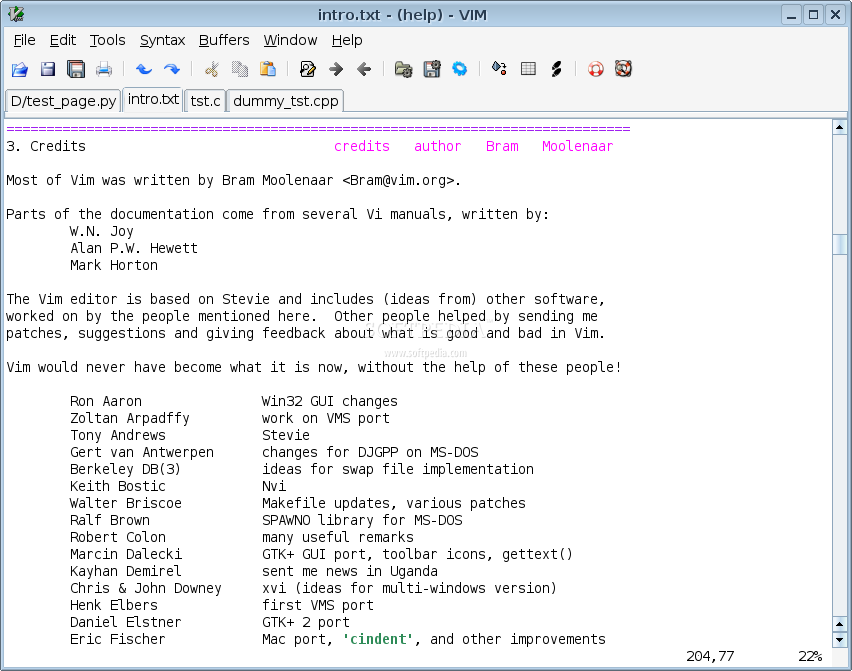Click 'Marcin Dalecki' name
Viewport: 852px width, 671px height.
[126, 555]
